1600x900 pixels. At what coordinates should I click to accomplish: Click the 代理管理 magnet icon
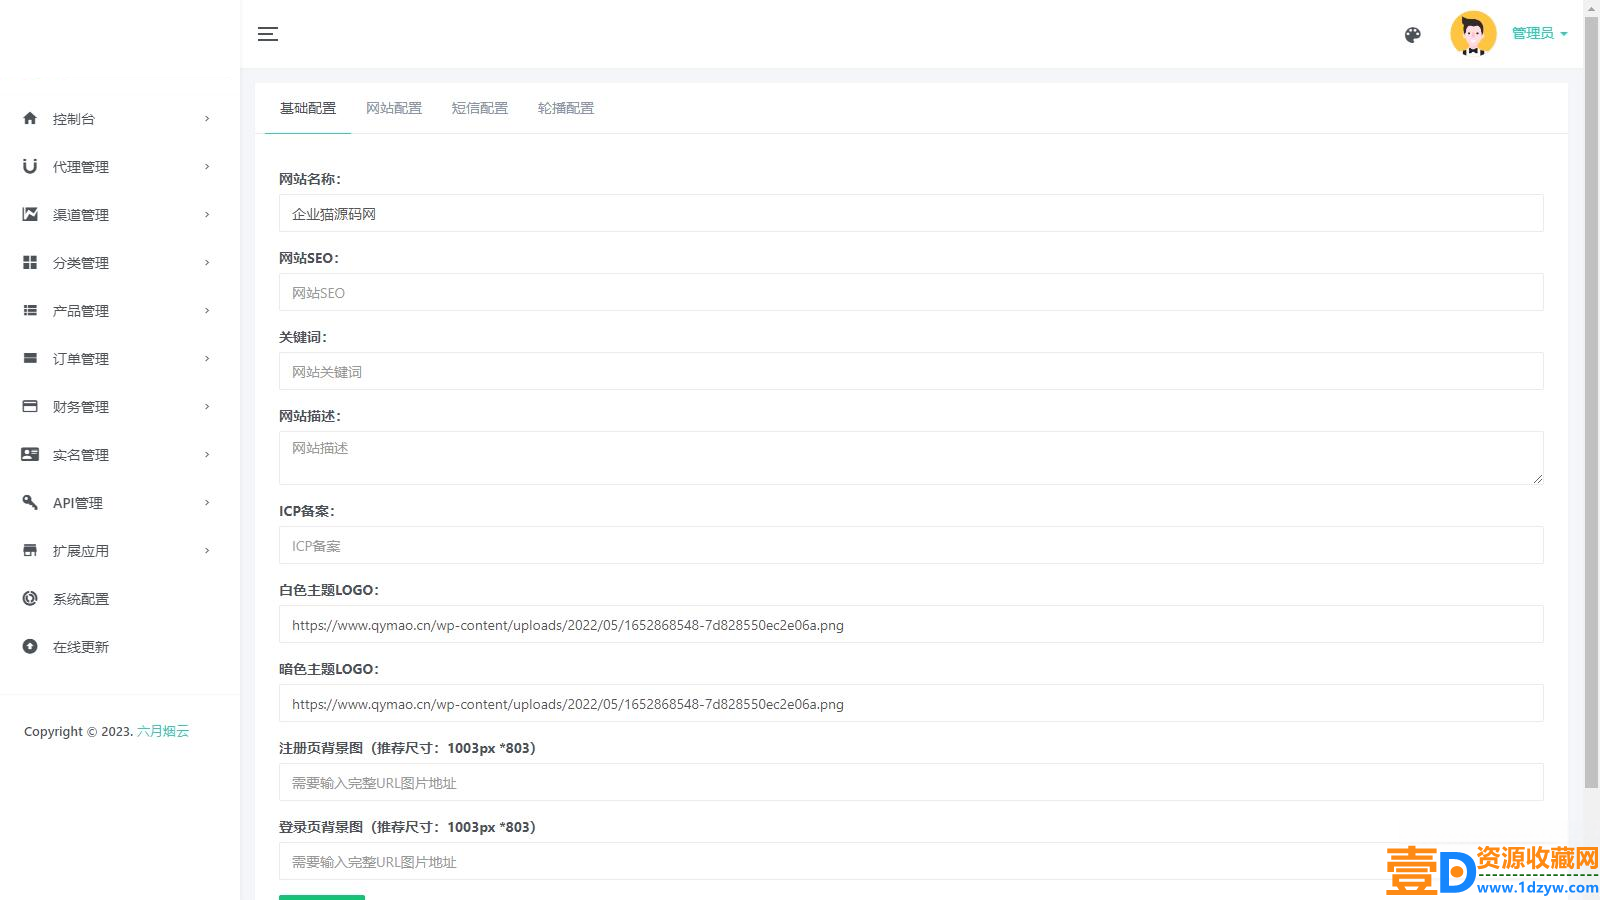(x=30, y=166)
